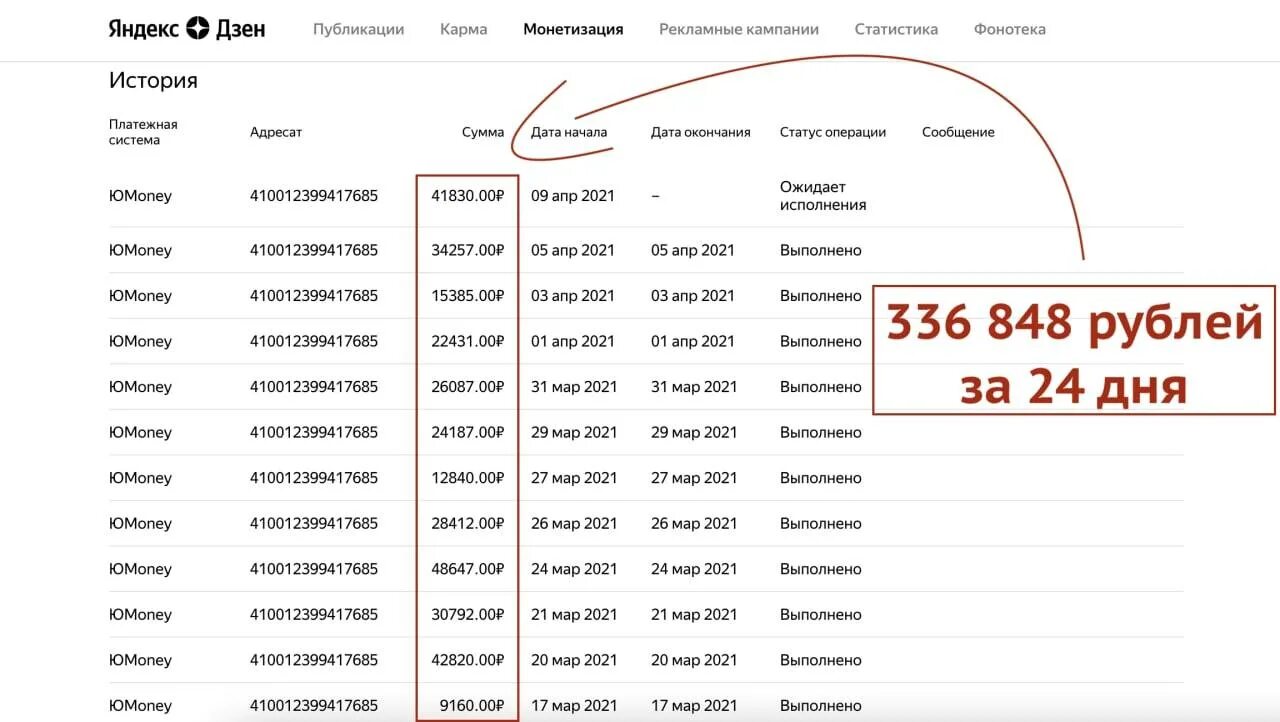Screen dimensions: 1280x722
Task: Click ЮMoney in the 09 апр row
Action: click(140, 196)
